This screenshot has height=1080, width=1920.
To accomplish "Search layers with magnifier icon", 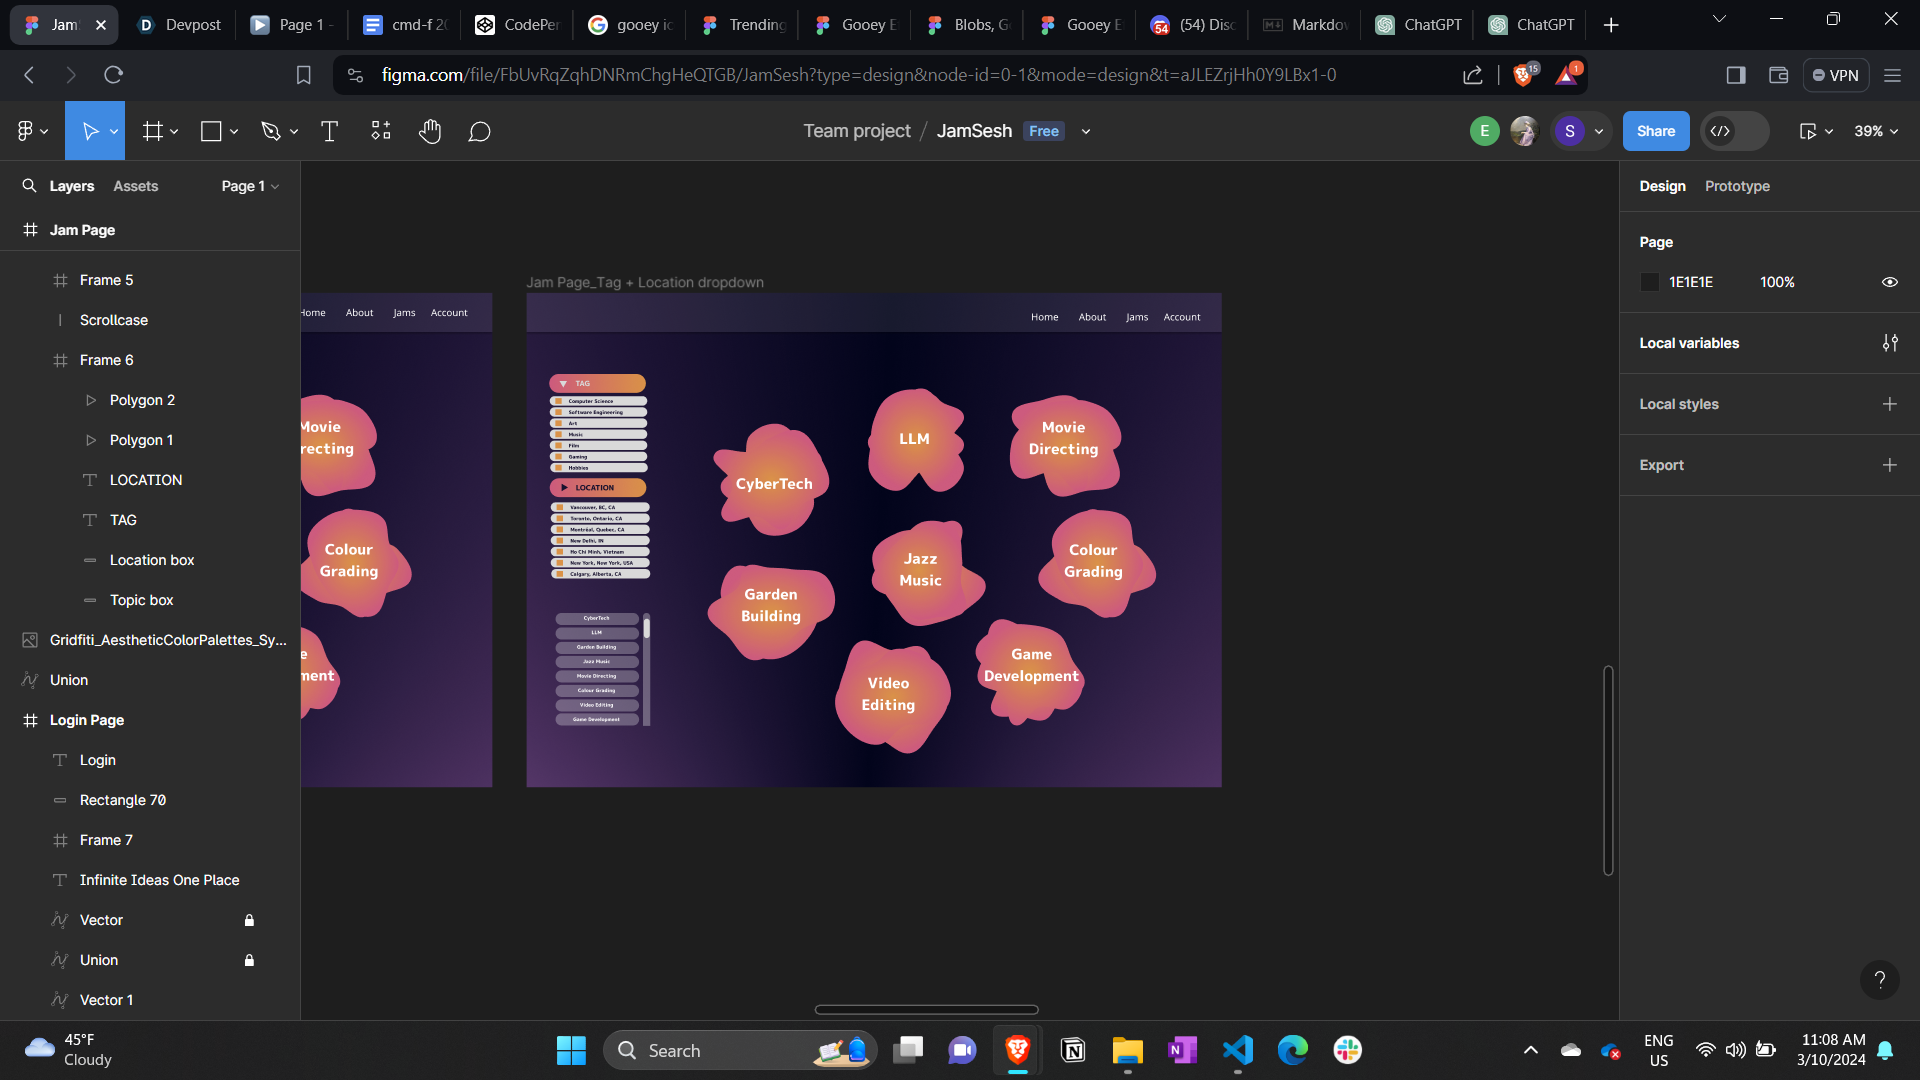I will (x=29, y=186).
